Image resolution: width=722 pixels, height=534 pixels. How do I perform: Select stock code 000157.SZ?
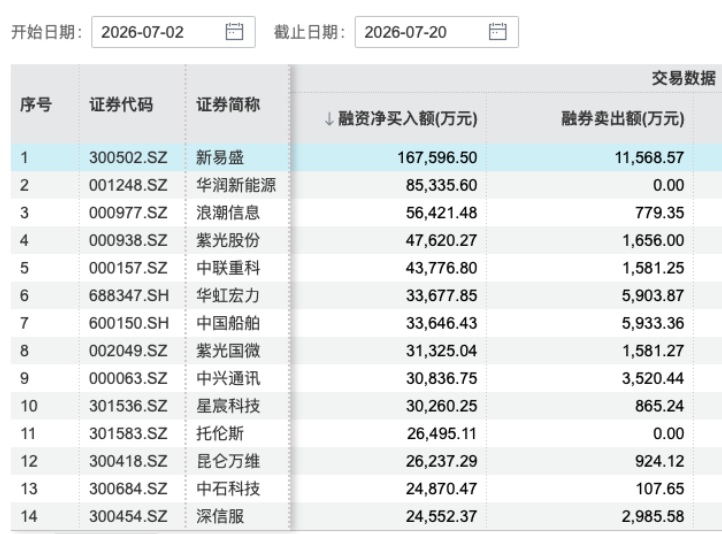128,268
